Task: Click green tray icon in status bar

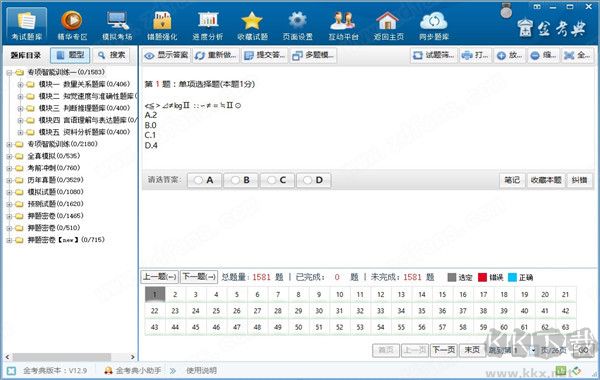Action: [561, 370]
